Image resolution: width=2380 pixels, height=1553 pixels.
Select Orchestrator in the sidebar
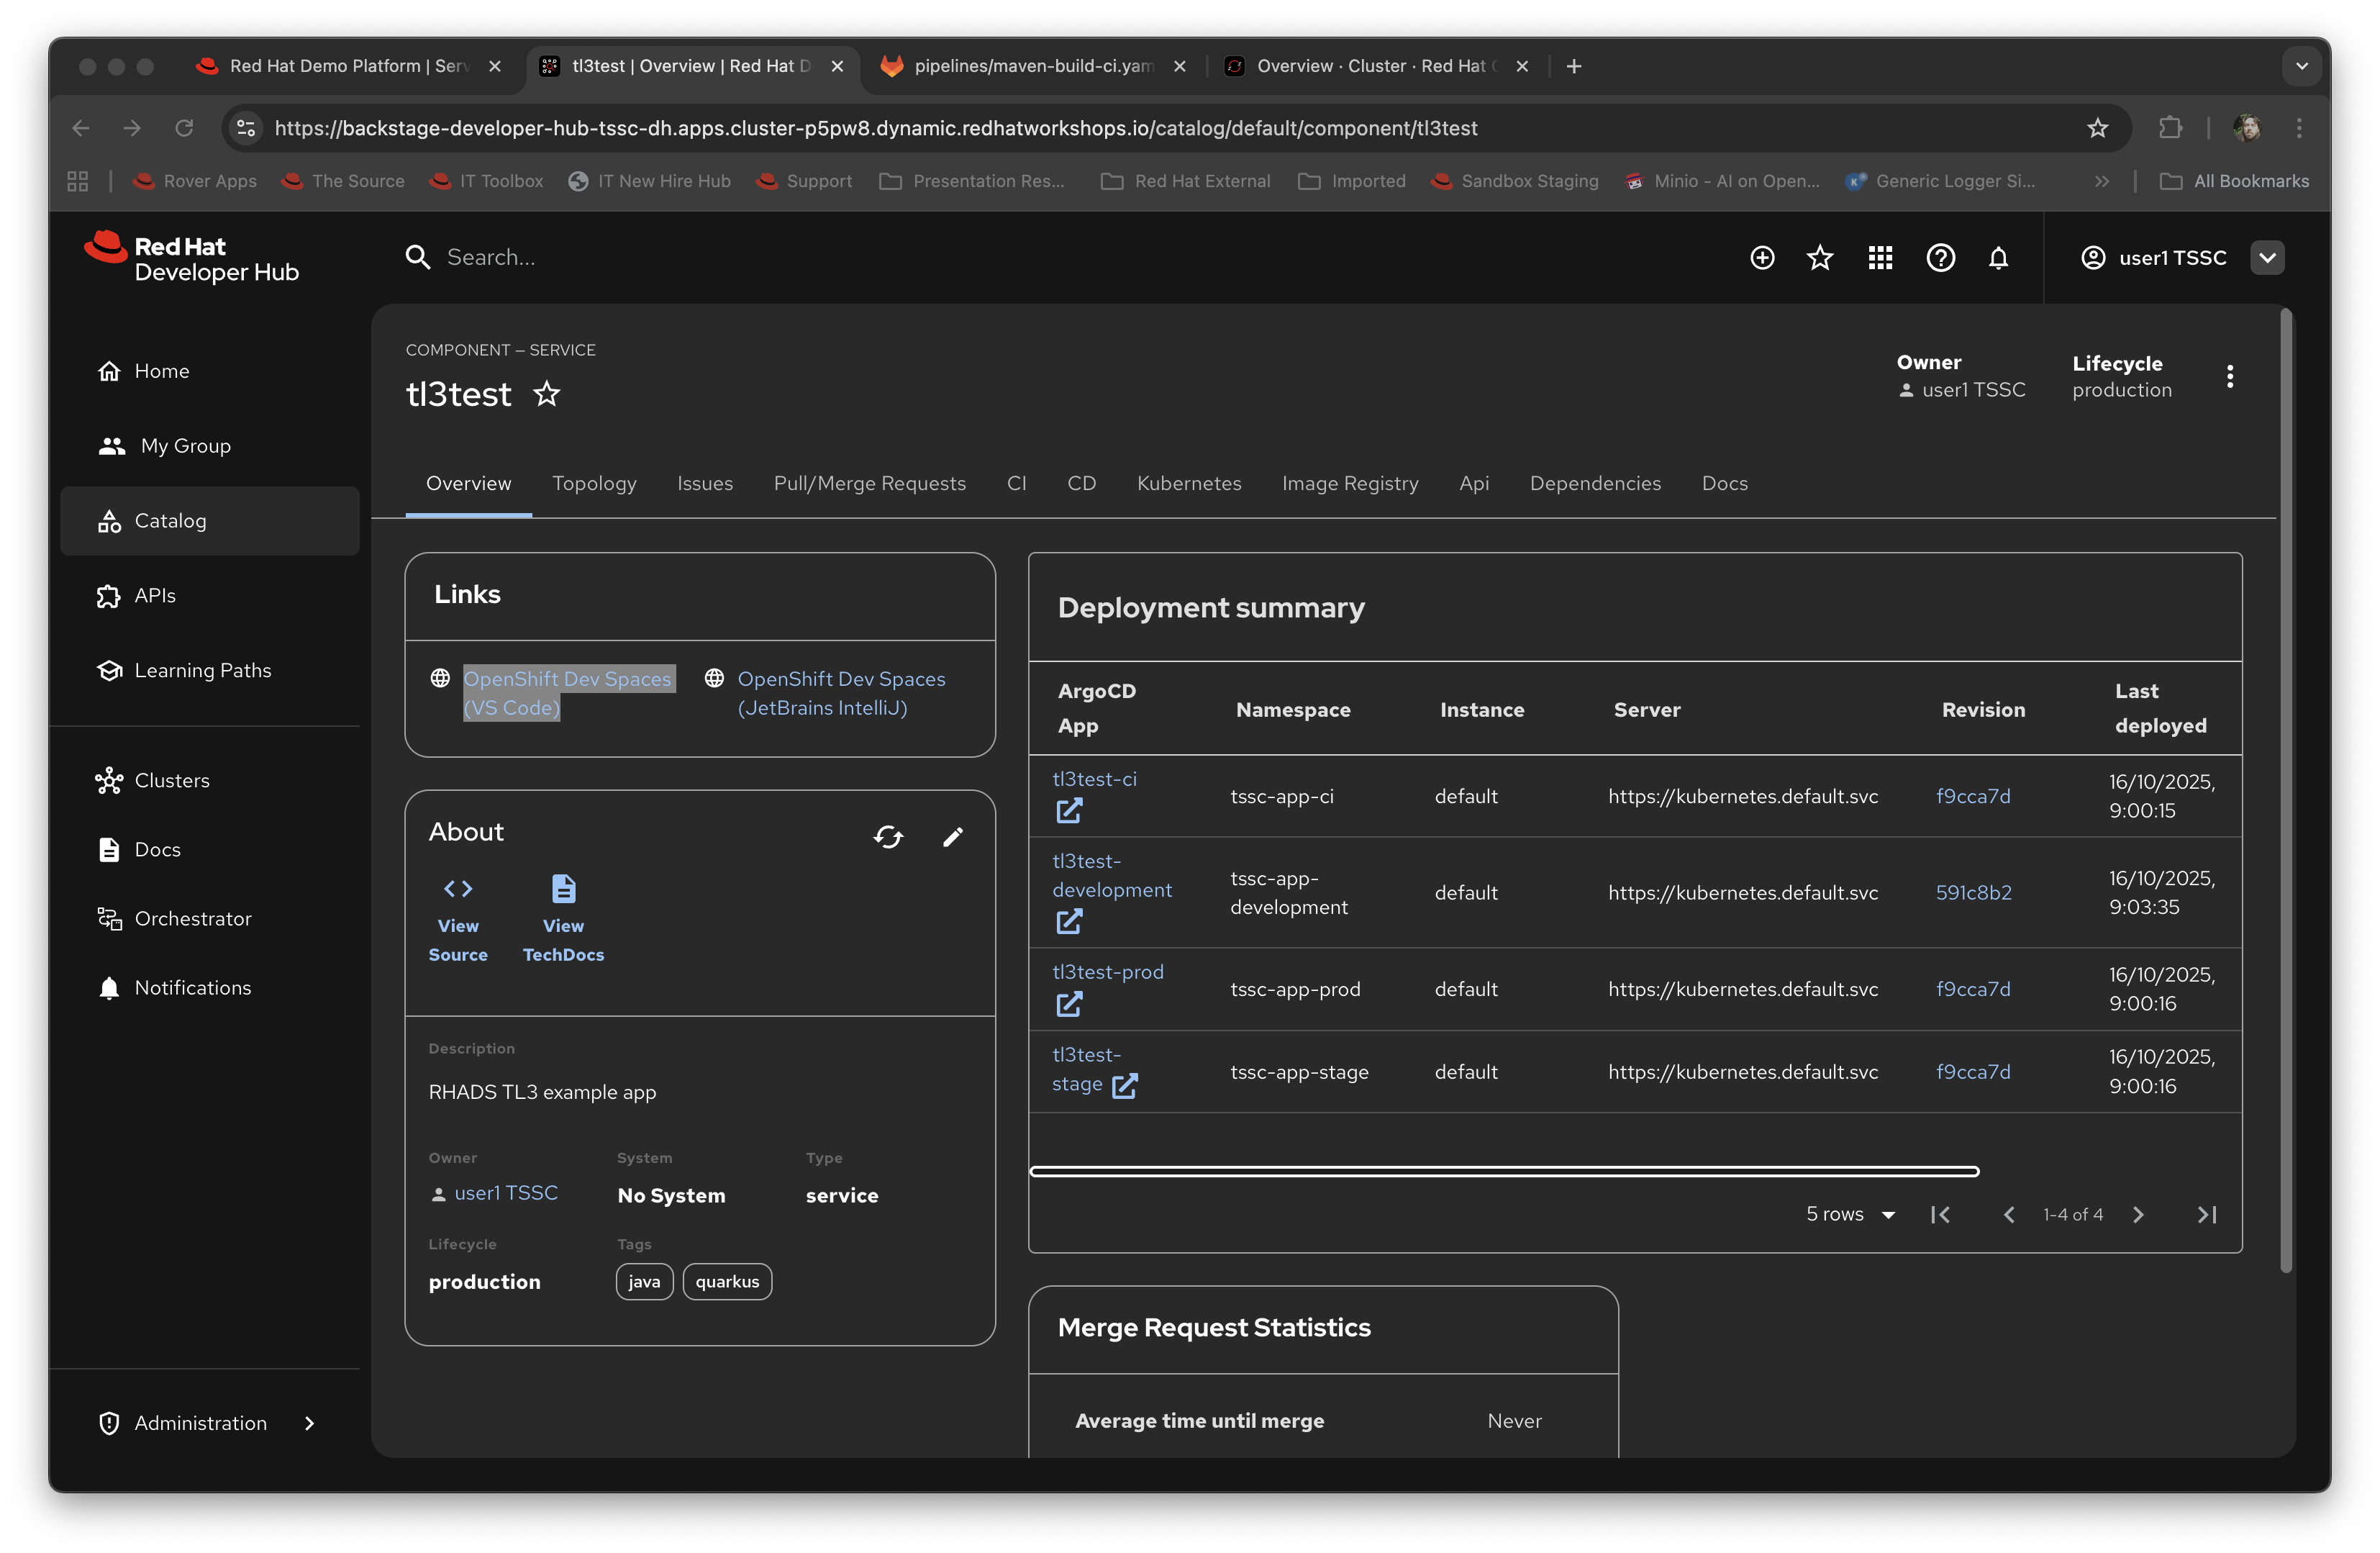(193, 918)
